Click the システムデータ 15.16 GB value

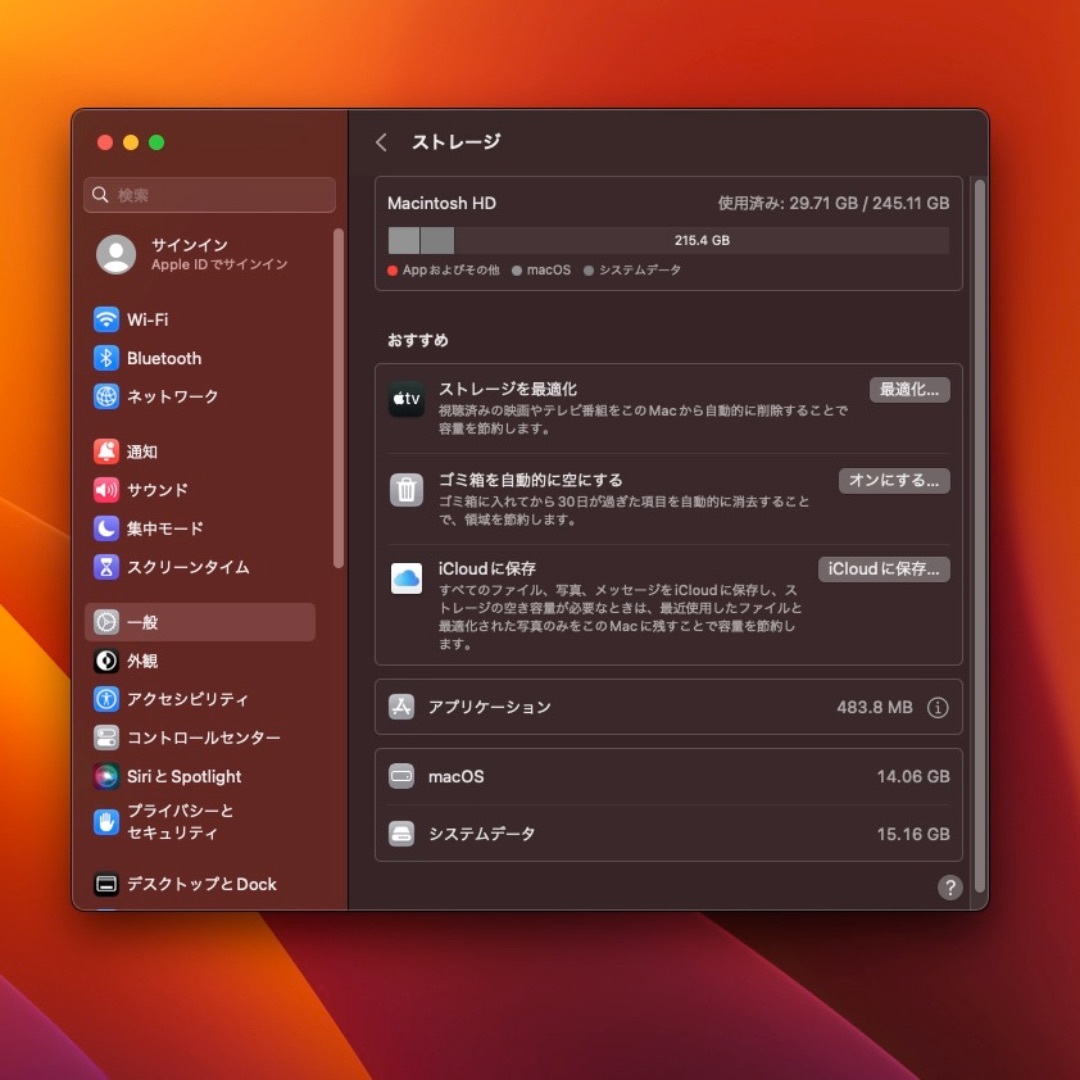coord(913,834)
